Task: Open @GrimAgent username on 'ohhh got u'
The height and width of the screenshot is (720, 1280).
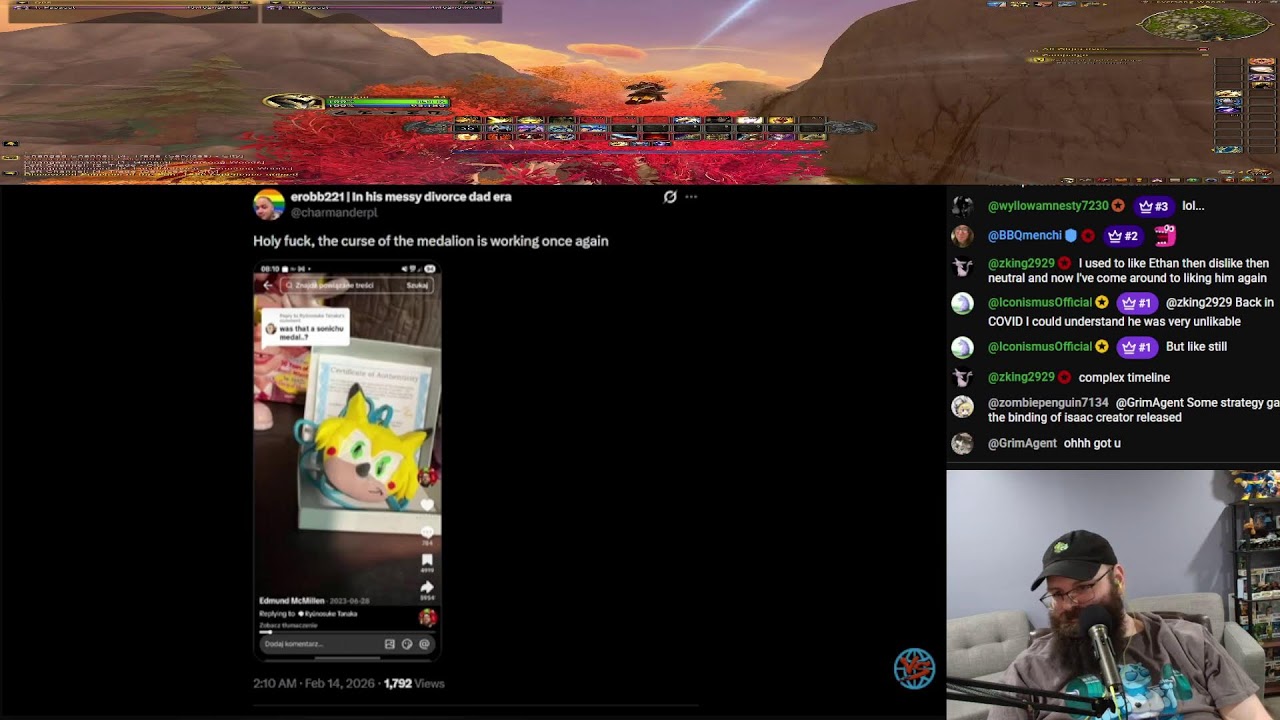Action: point(1022,444)
